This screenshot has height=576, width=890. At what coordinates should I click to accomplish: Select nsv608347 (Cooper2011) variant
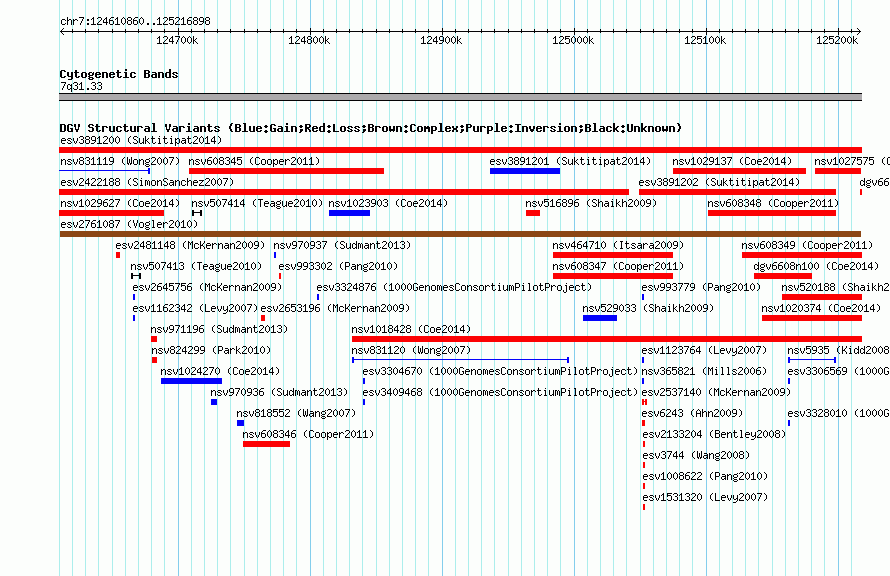click(618, 266)
